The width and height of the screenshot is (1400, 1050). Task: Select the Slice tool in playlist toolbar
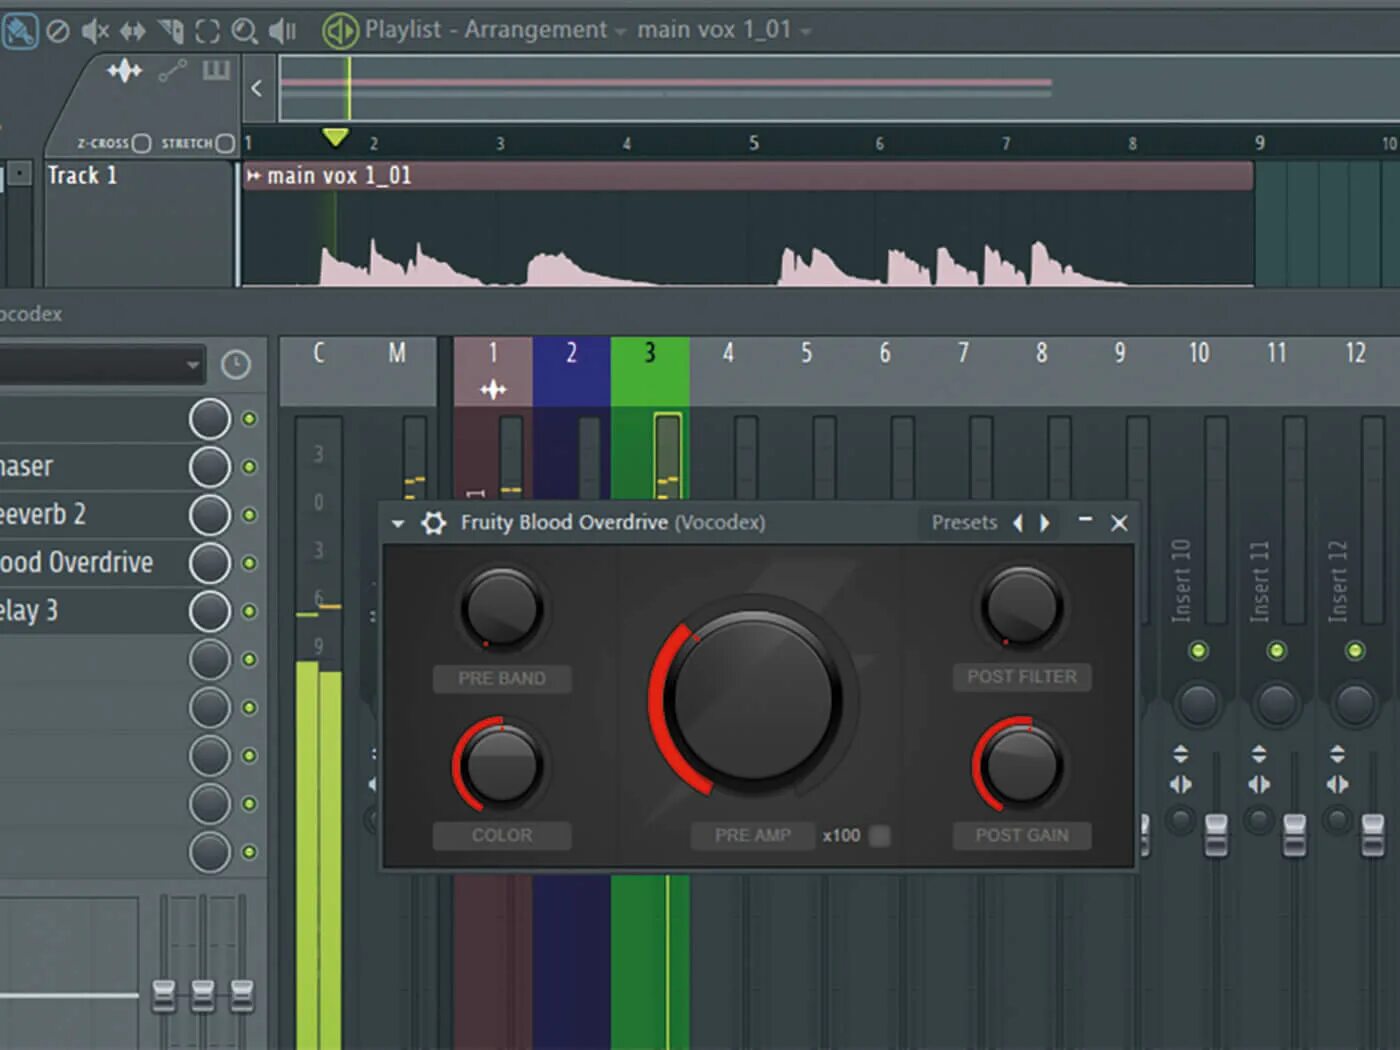click(171, 31)
